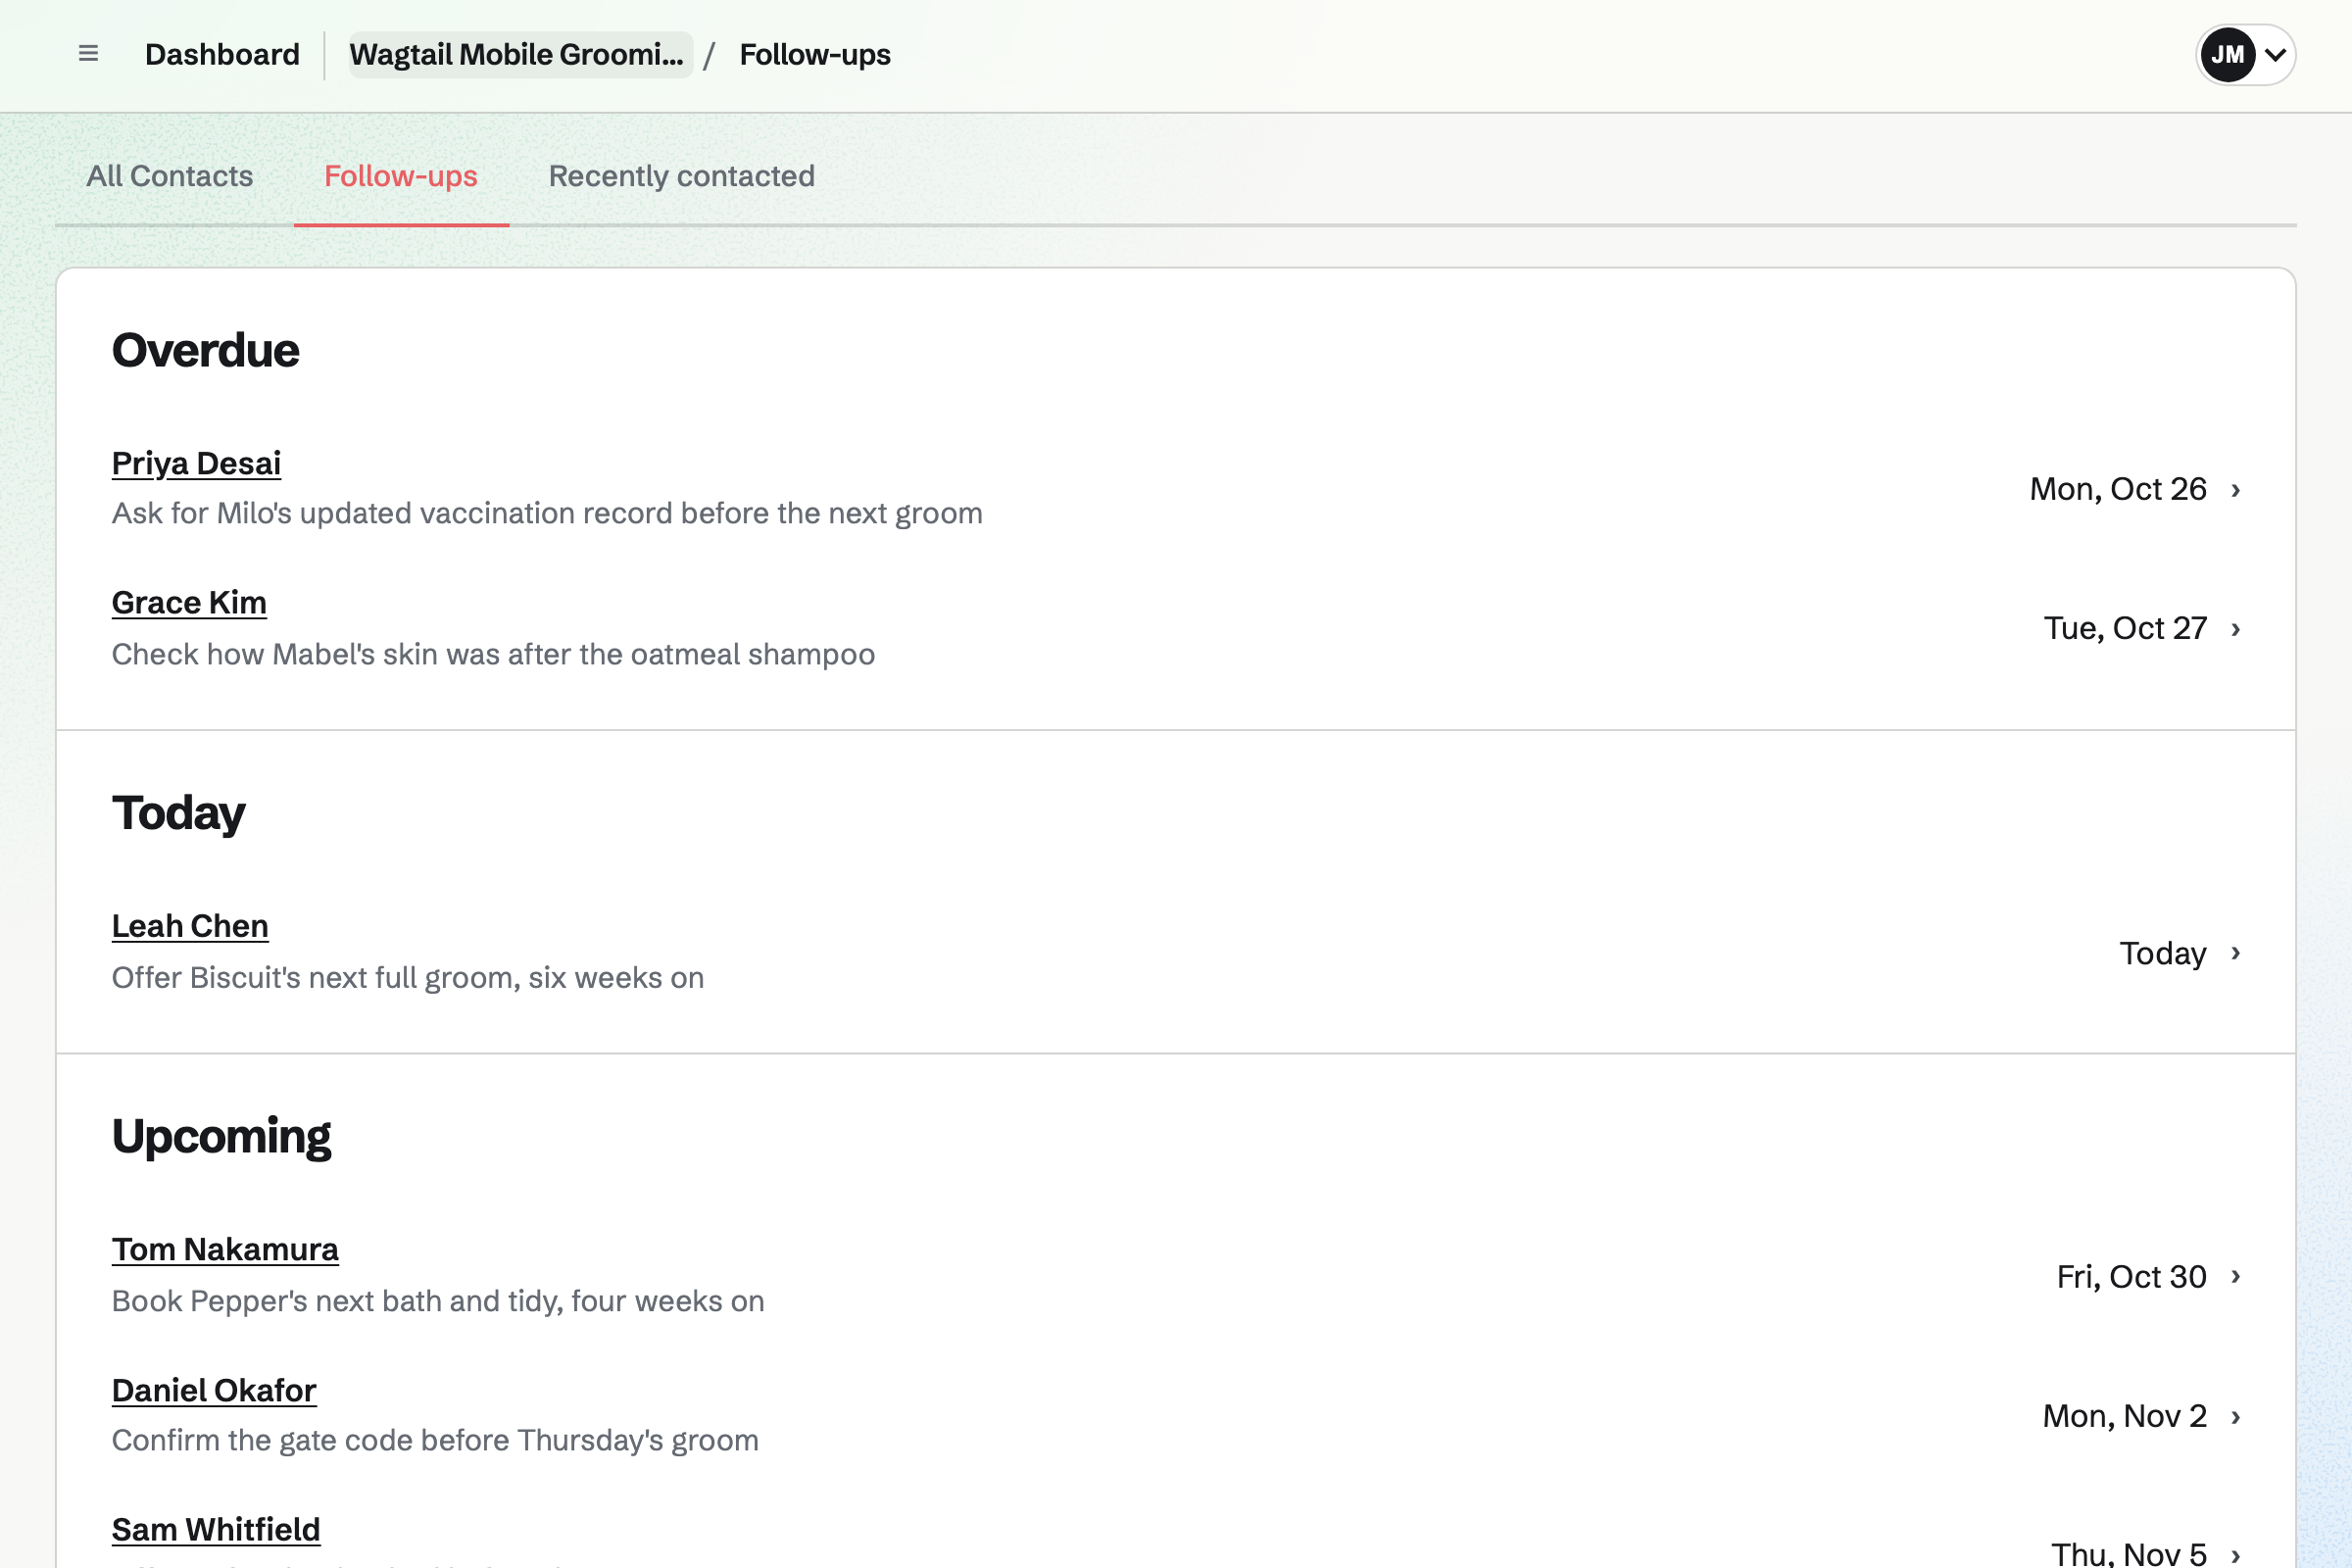2352x1568 pixels.
Task: Open Priya Desai contact
Action: point(196,463)
